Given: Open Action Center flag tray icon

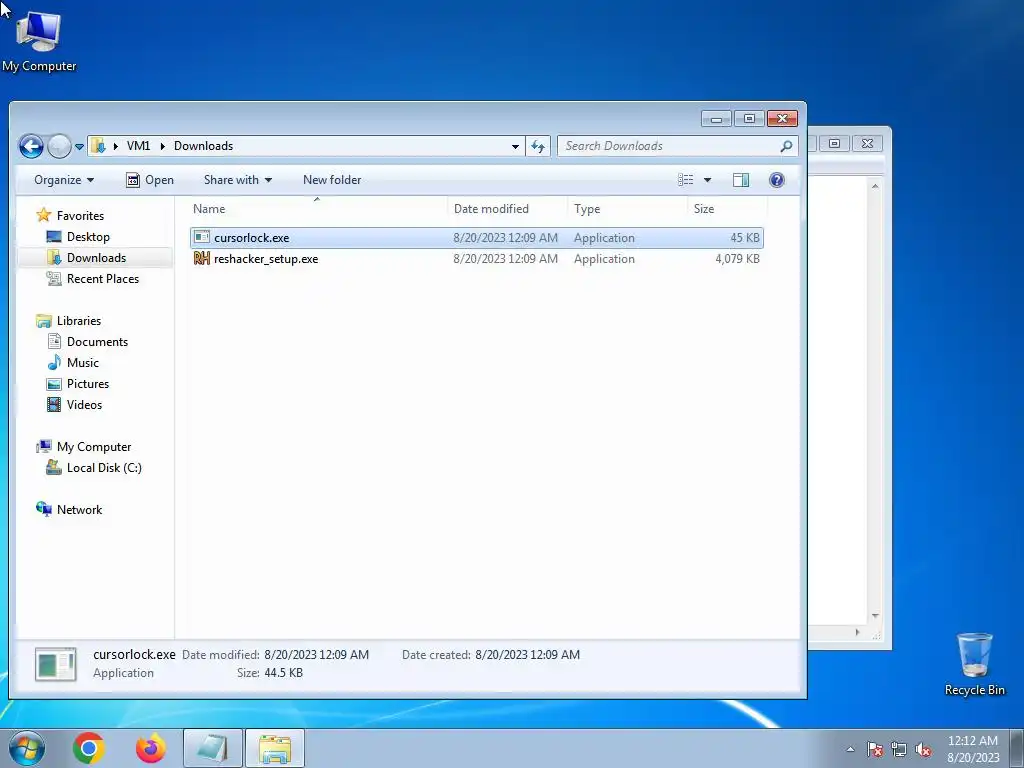Looking at the screenshot, I should coord(874,749).
